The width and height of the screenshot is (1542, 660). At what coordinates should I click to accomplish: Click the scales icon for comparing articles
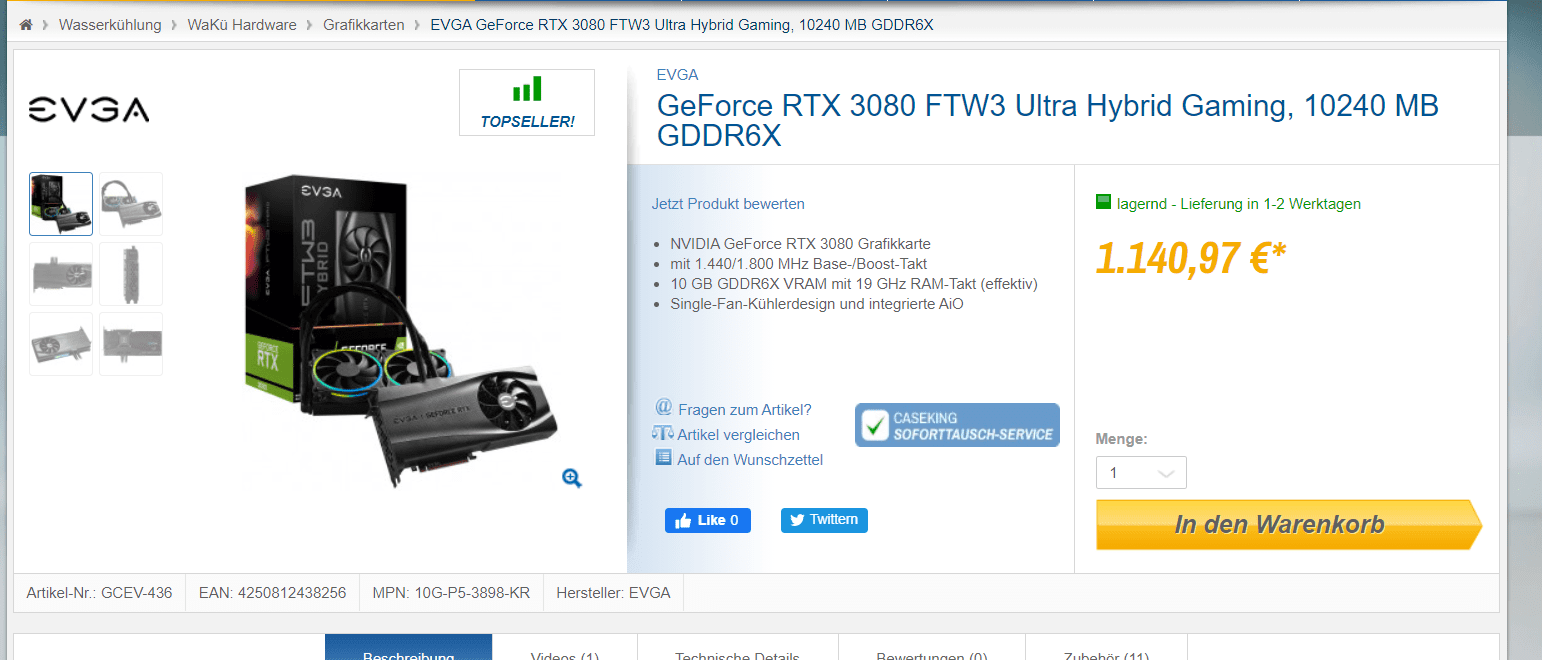click(x=662, y=433)
